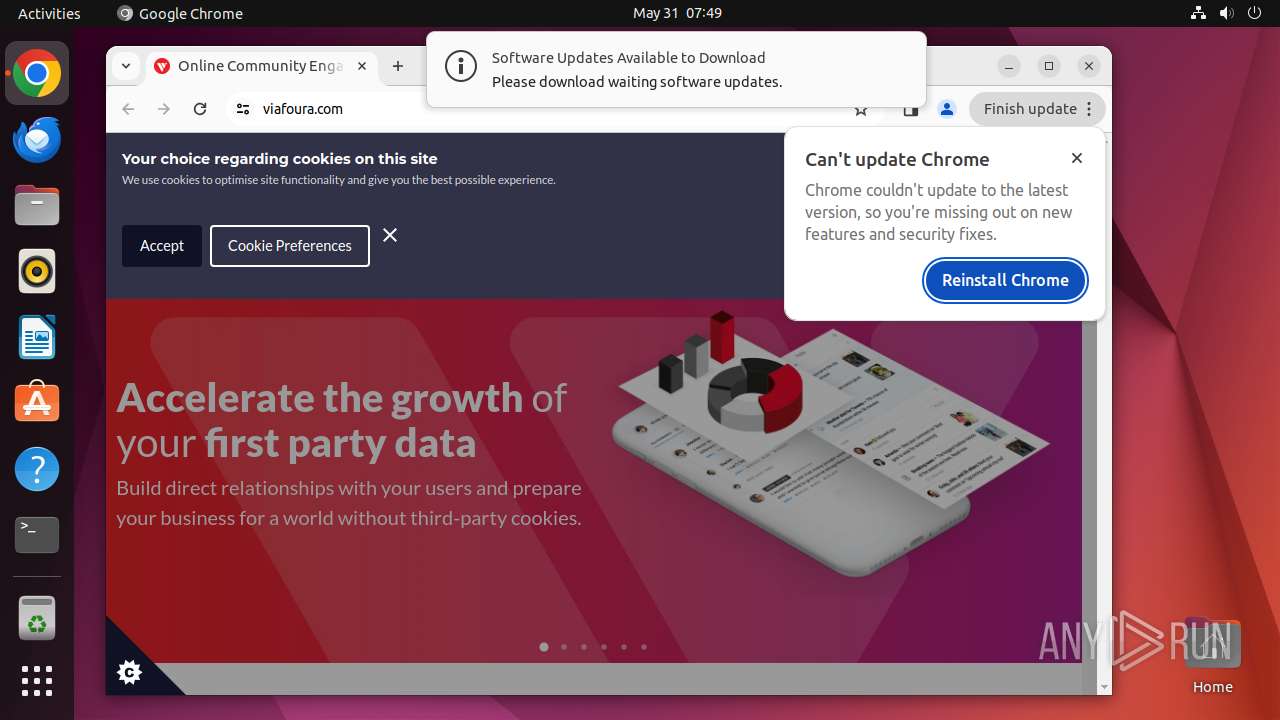Screen dimensions: 1280x720
Task: Accept cookies on this site
Action: [162, 246]
